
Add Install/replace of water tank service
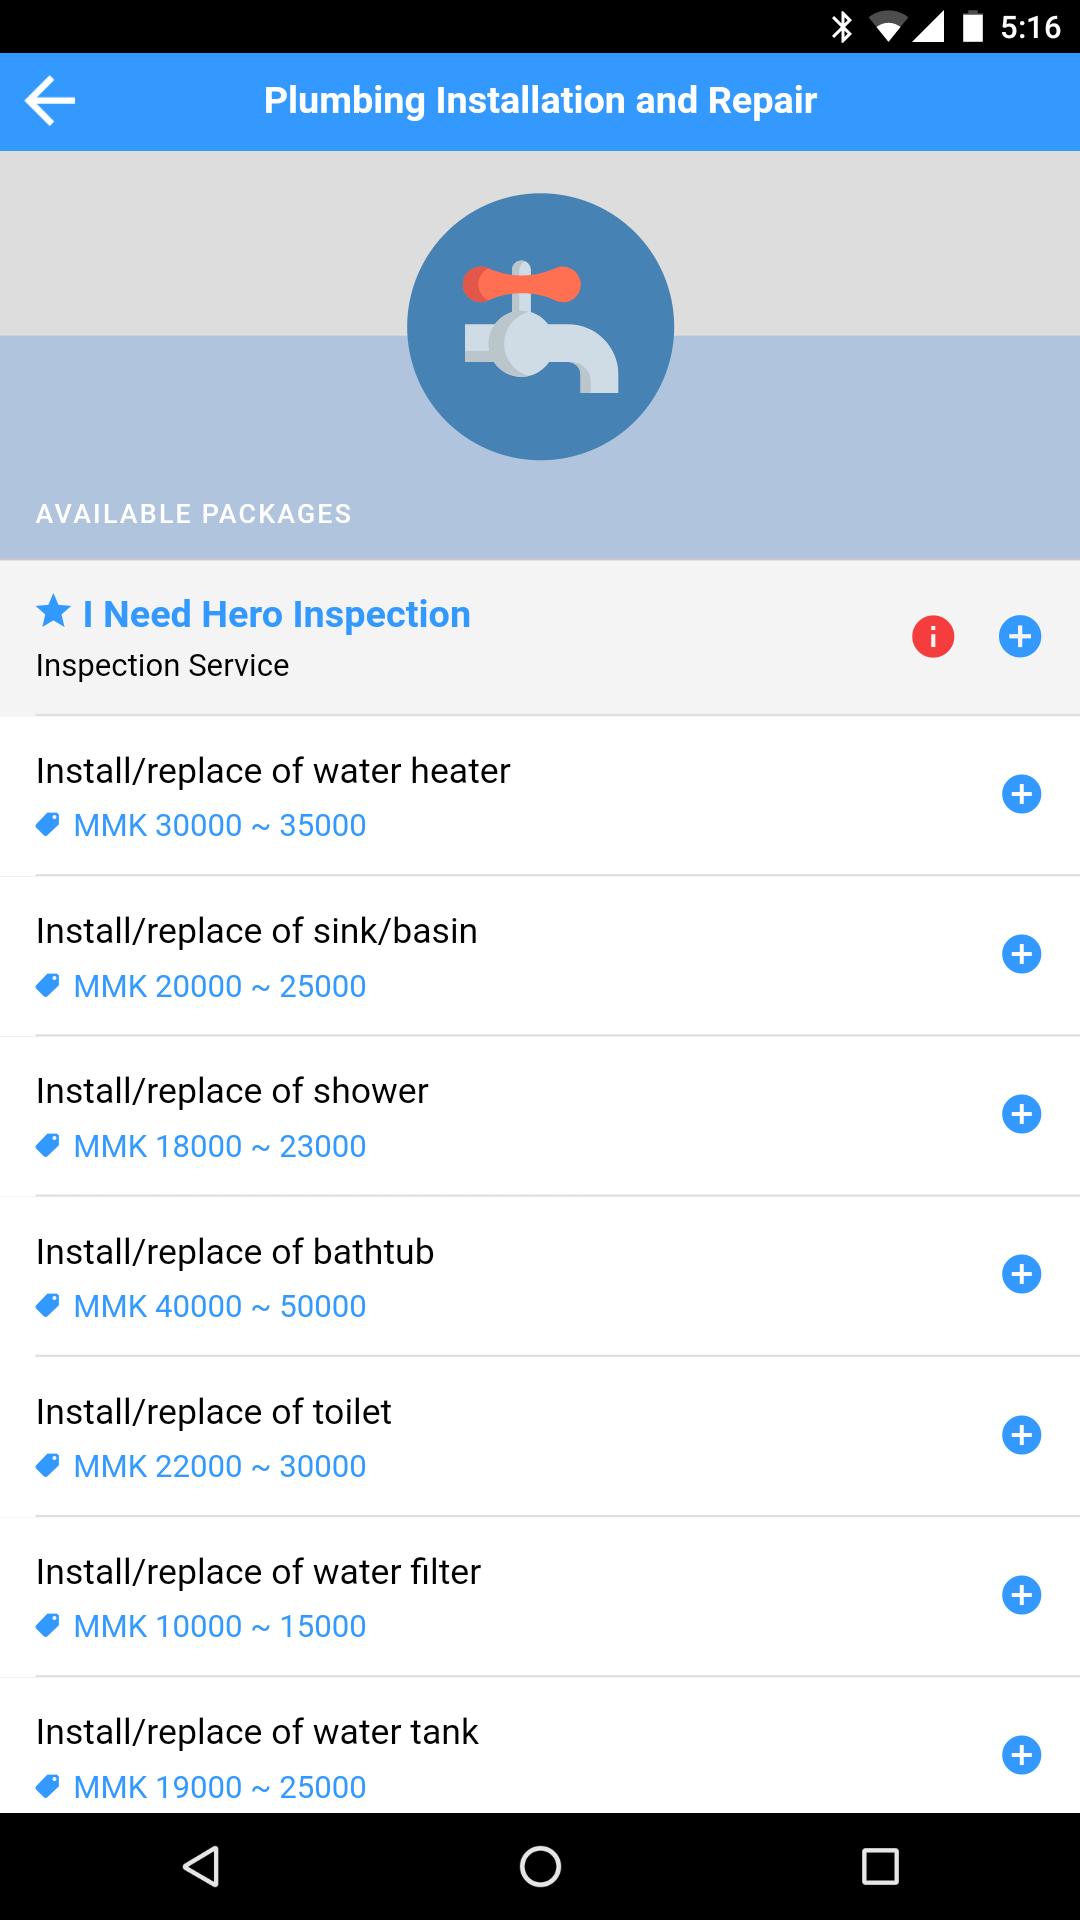coord(1021,1755)
